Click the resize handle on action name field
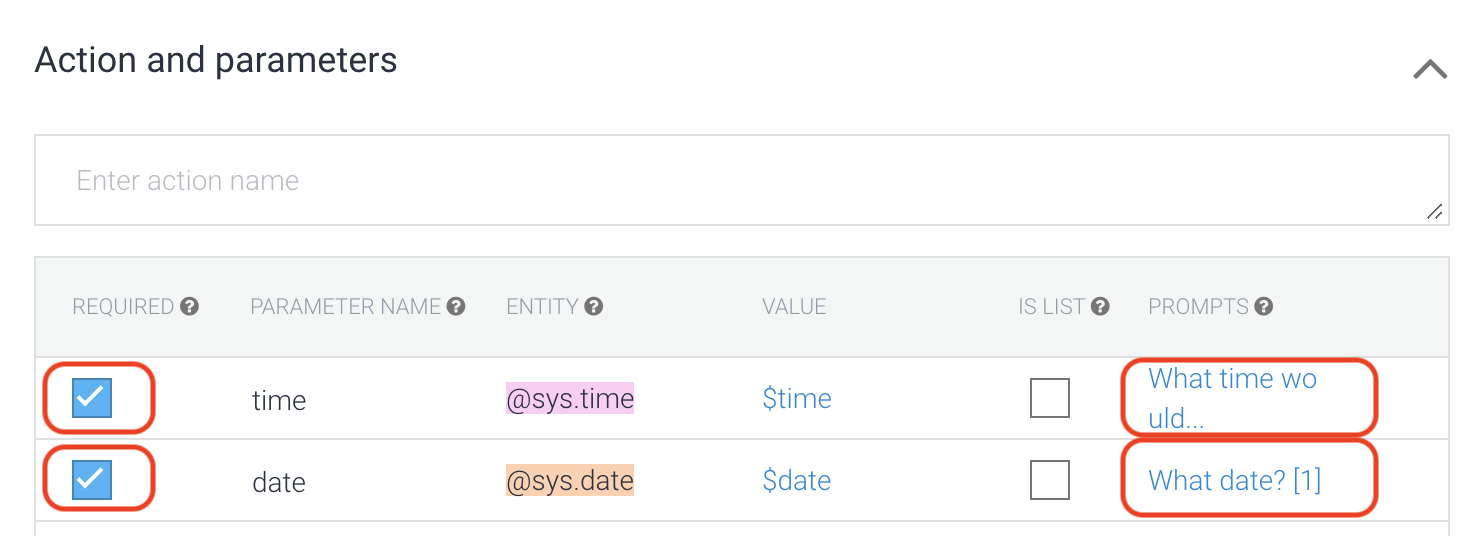Viewport: 1484px width, 536px height. tap(1434, 212)
